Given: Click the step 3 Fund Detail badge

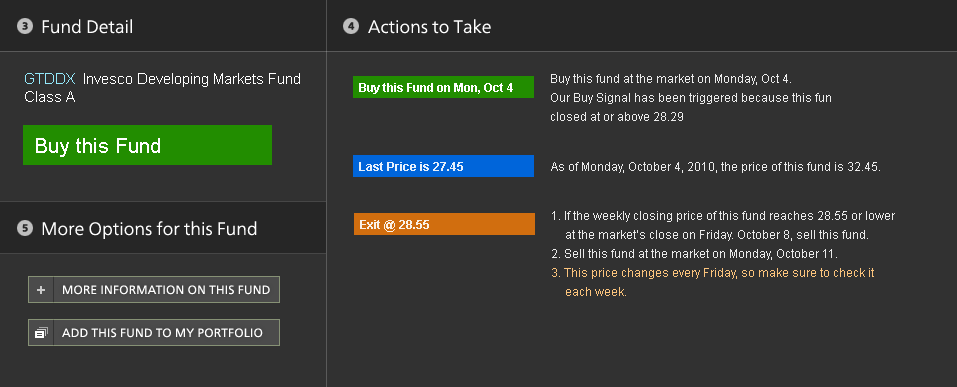Looking at the screenshot, I should 24,27.
